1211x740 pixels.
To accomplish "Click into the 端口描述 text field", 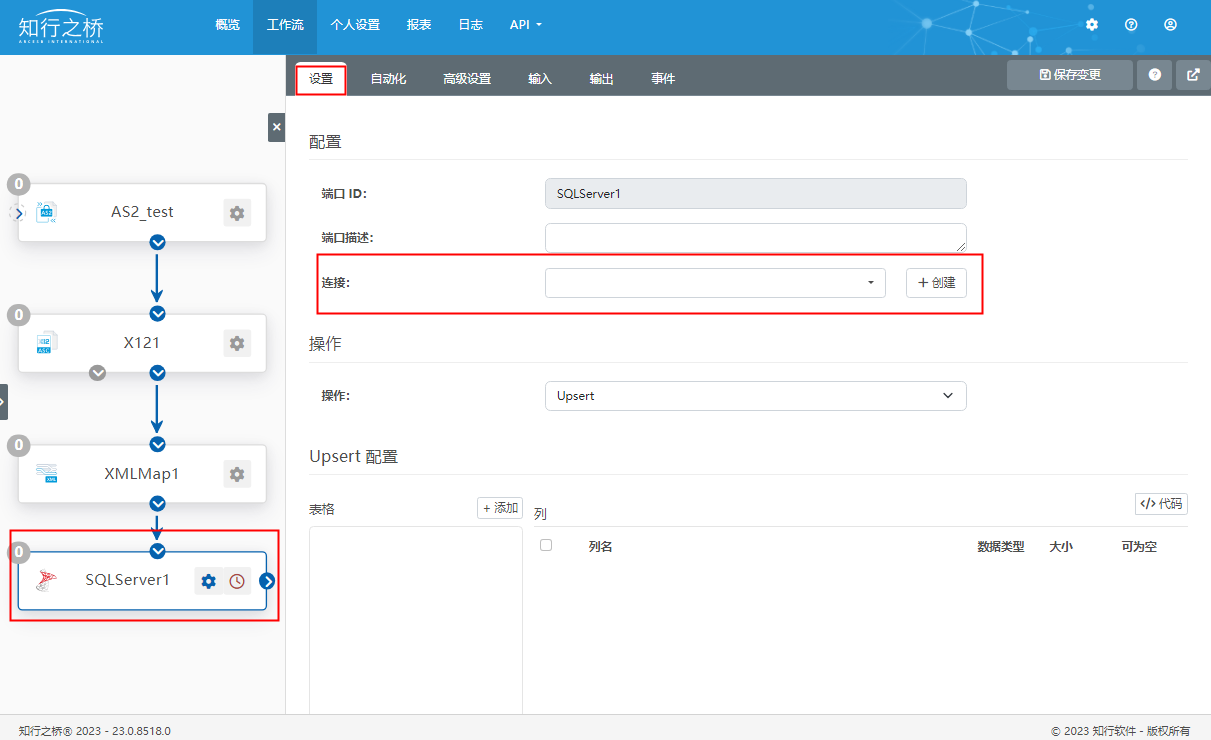I will pyautogui.click(x=755, y=238).
